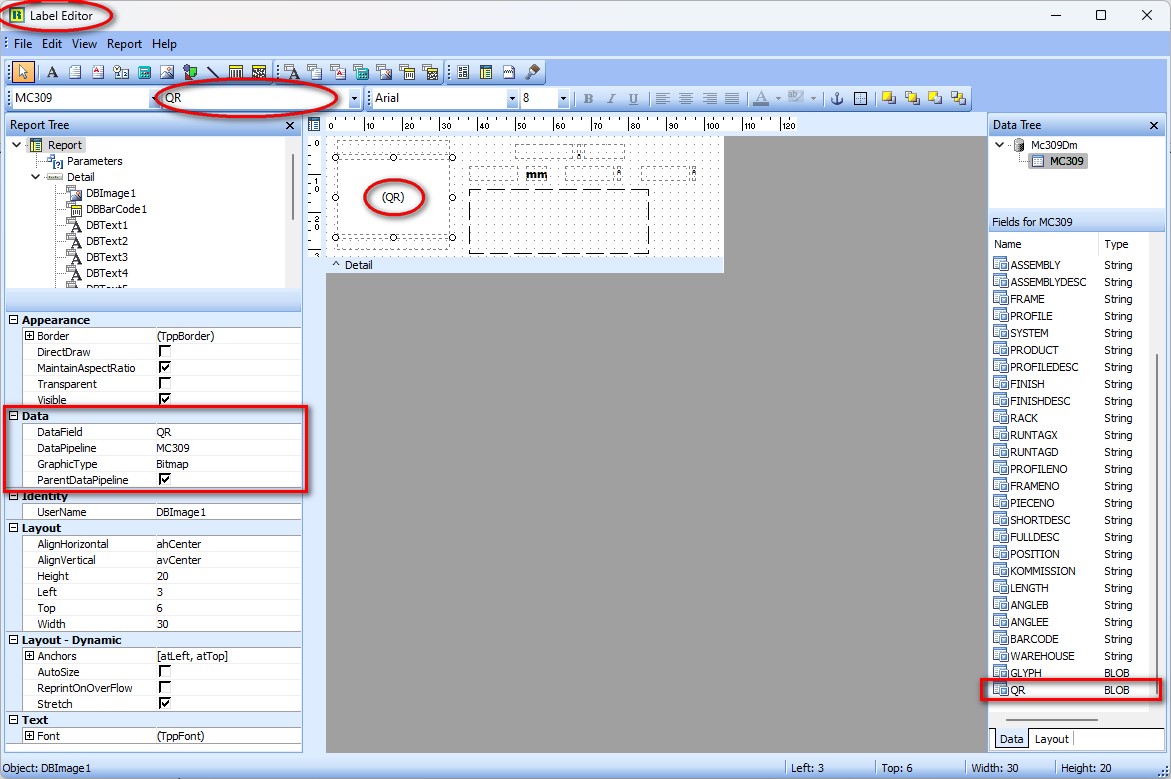Close the Data Tree panel

click(x=1154, y=125)
